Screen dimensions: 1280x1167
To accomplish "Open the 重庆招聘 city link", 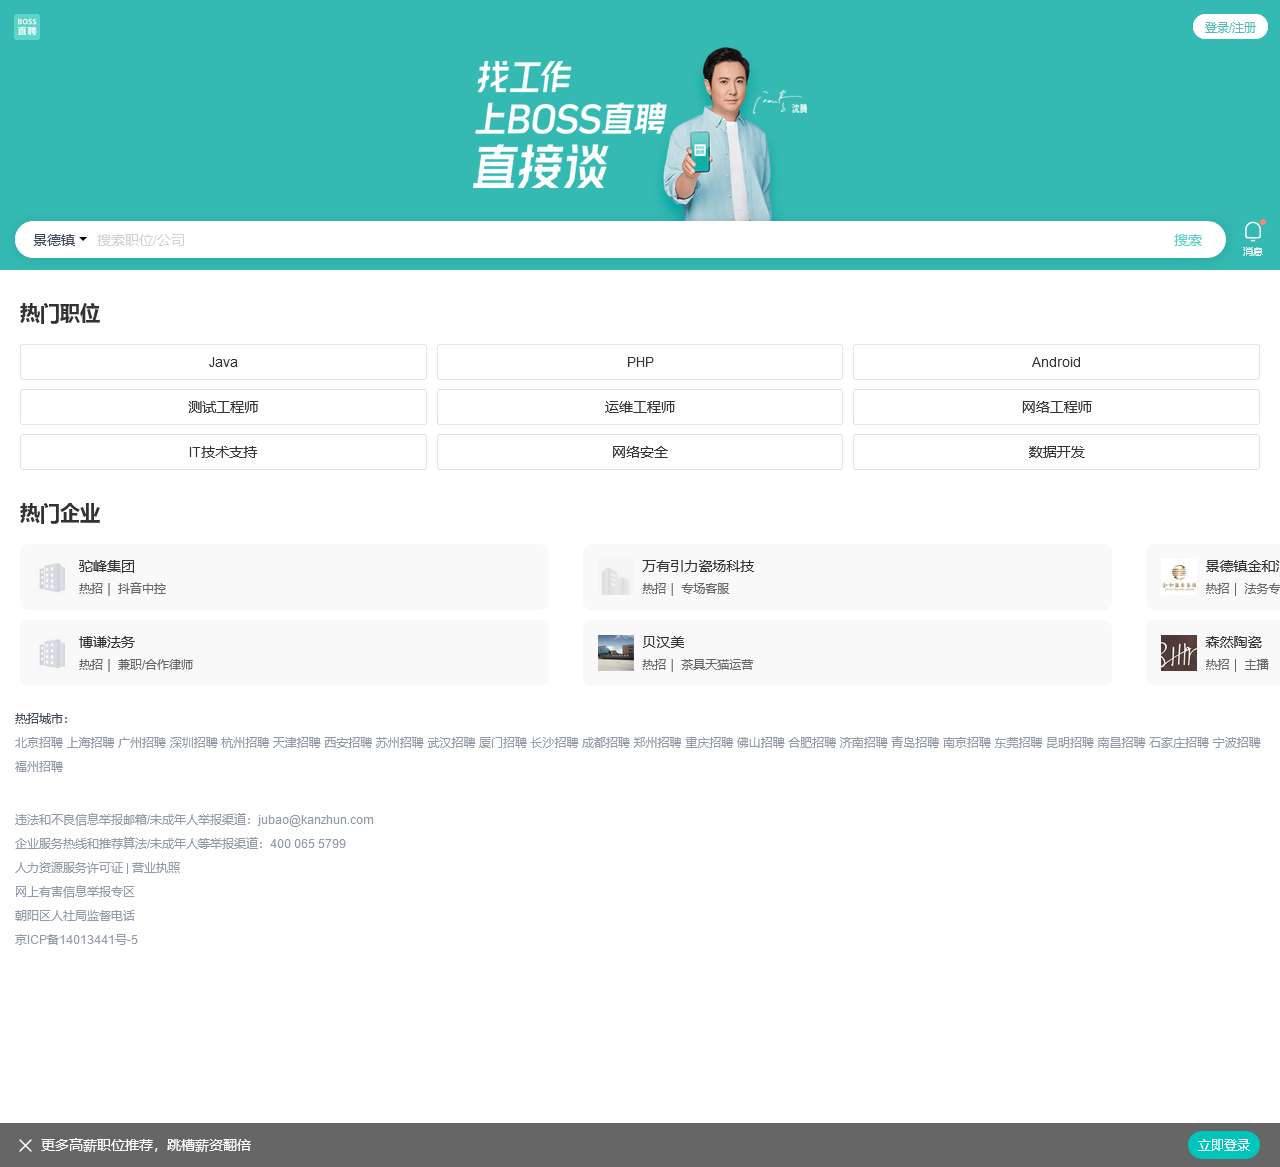I will pyautogui.click(x=709, y=743).
